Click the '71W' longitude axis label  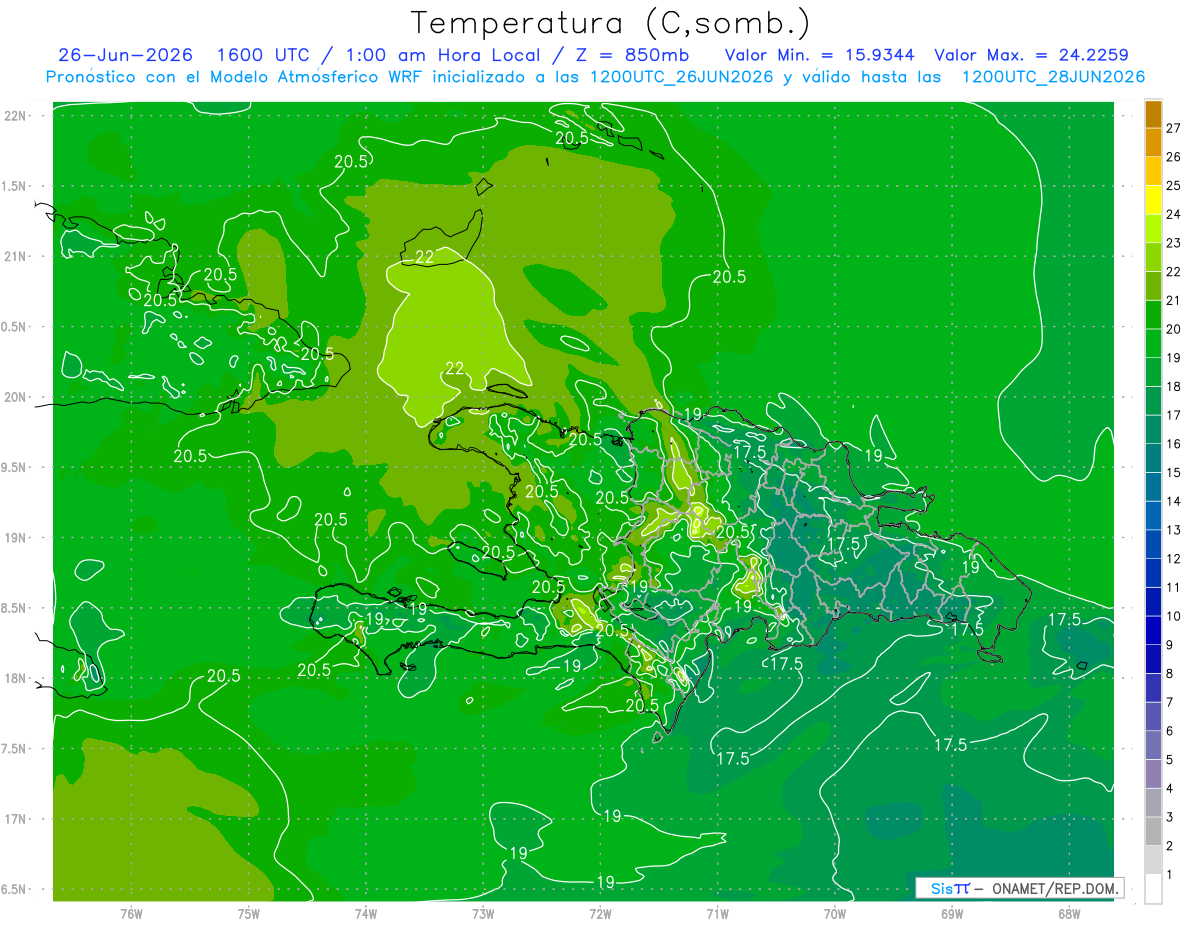[717, 913]
